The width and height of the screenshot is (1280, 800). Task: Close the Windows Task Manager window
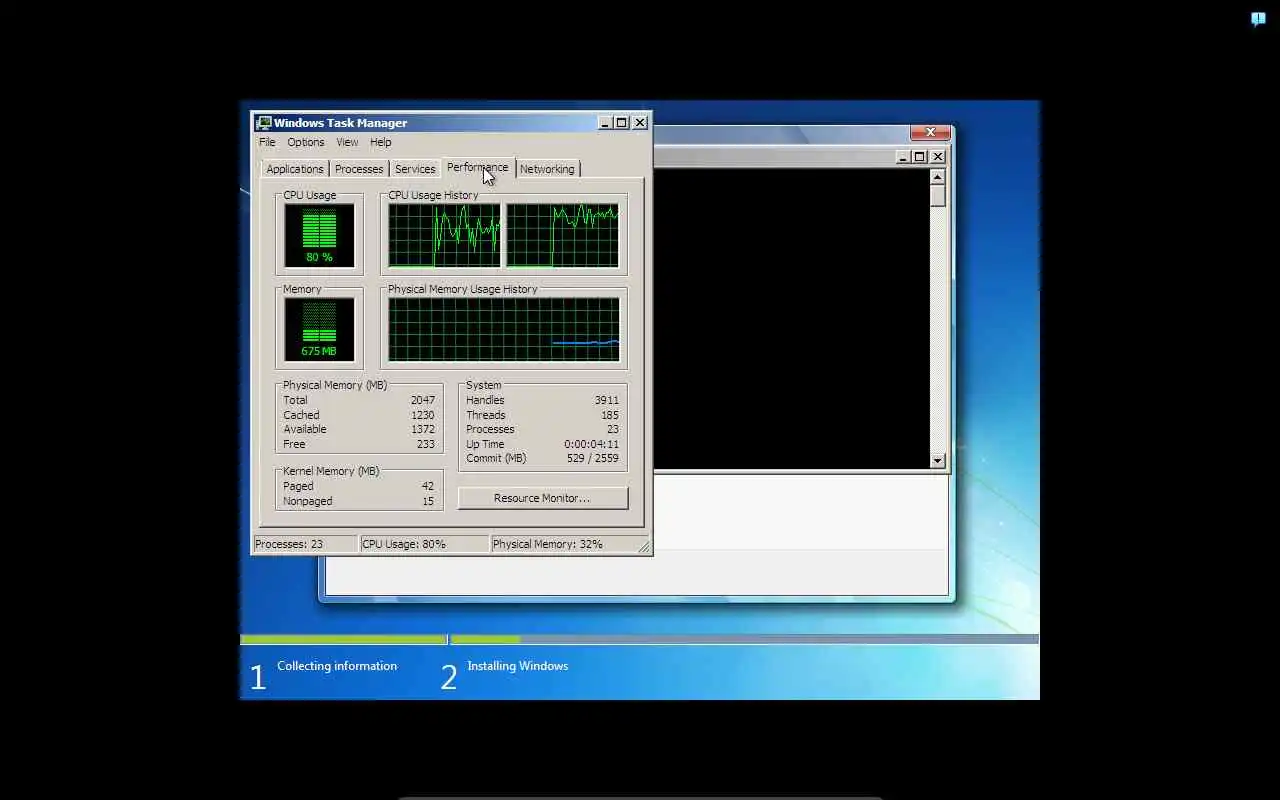640,123
